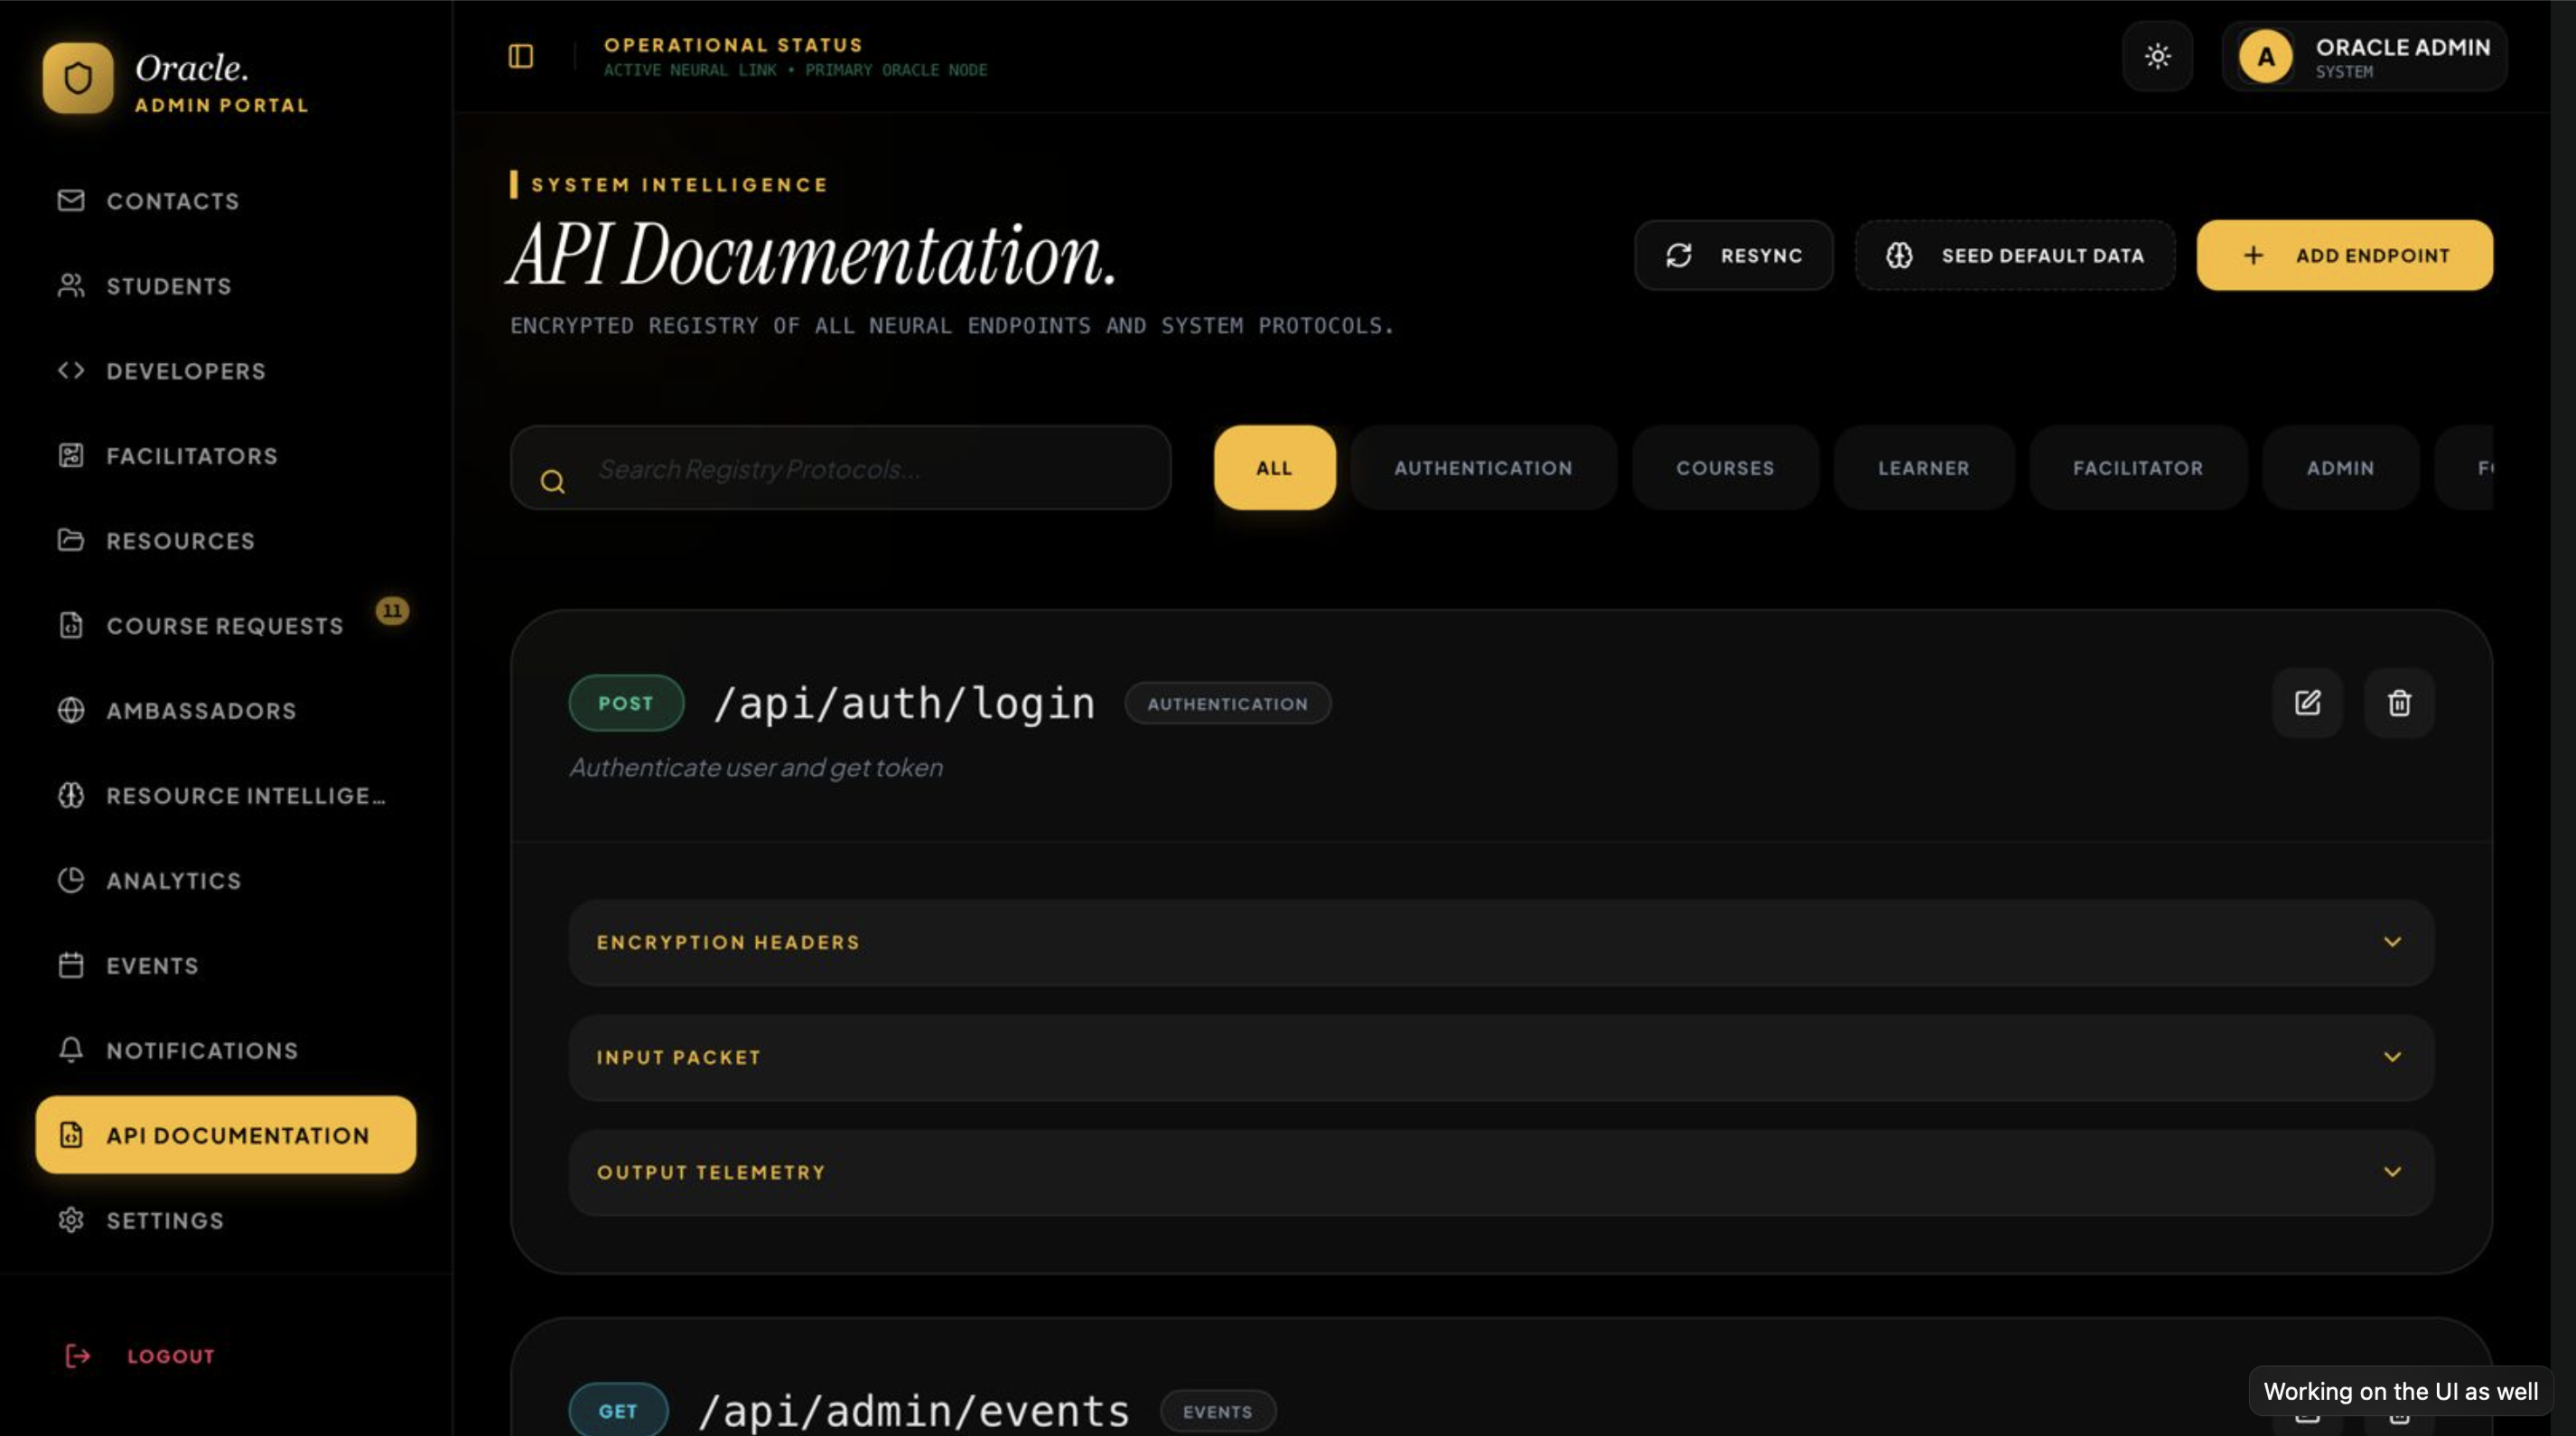Click the Events tag on admin events endpoint

click(x=1217, y=1411)
